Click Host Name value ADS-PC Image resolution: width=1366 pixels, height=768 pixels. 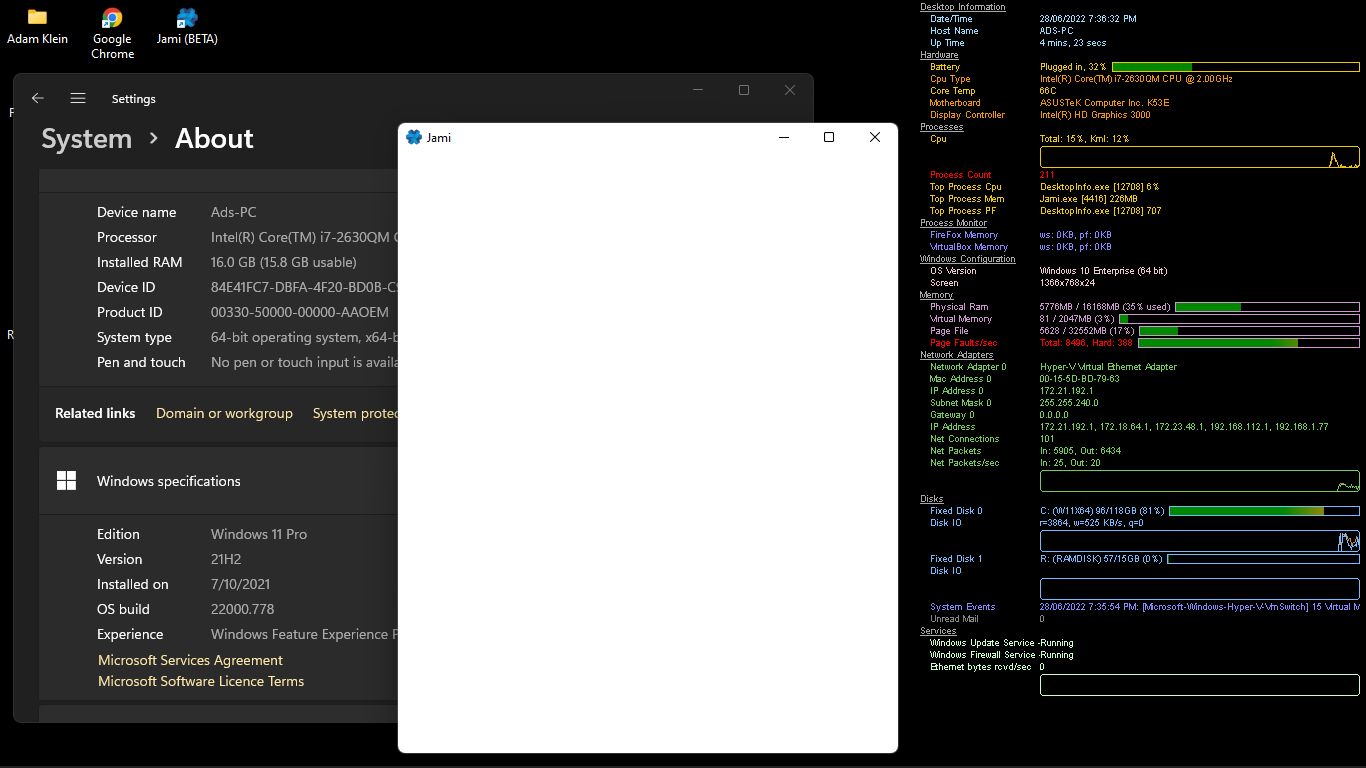[x=1056, y=31]
